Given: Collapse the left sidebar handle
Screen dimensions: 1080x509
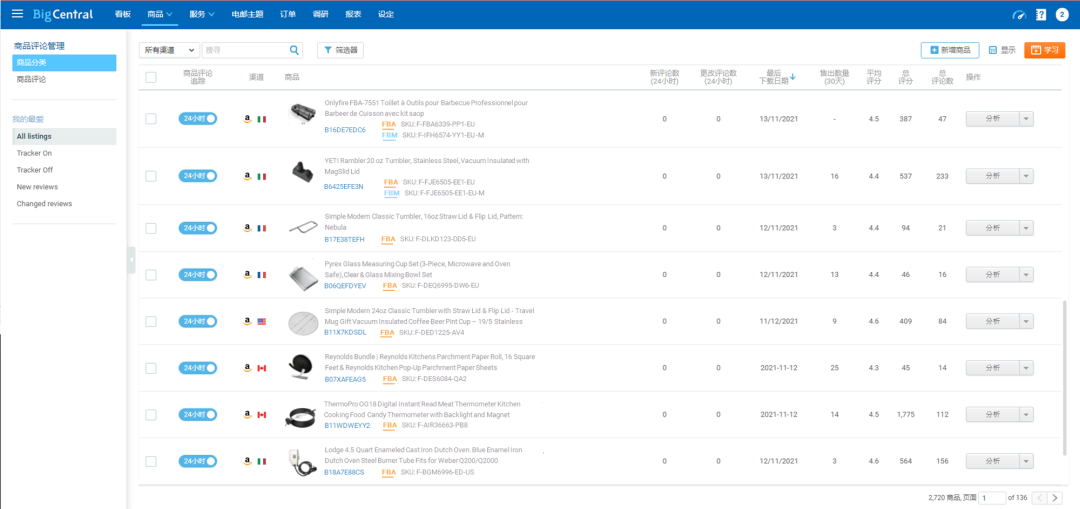Looking at the screenshot, I should coord(131,260).
